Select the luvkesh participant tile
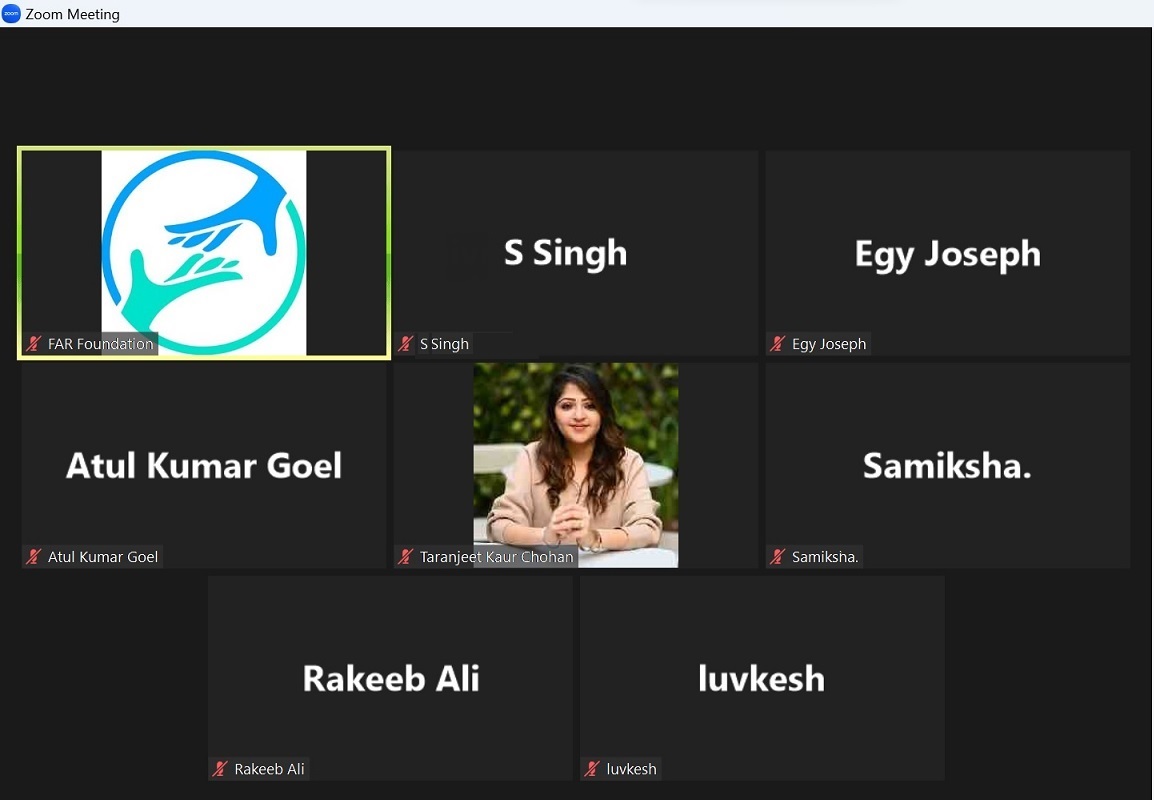 pyautogui.click(x=762, y=678)
